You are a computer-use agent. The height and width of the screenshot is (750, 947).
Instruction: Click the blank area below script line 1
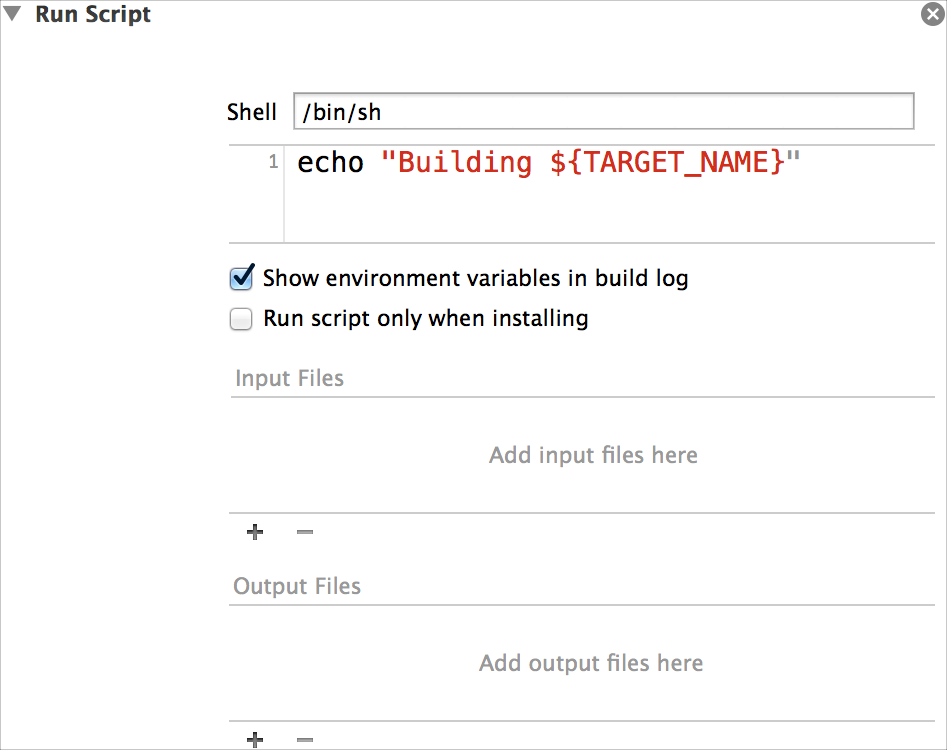(600, 215)
